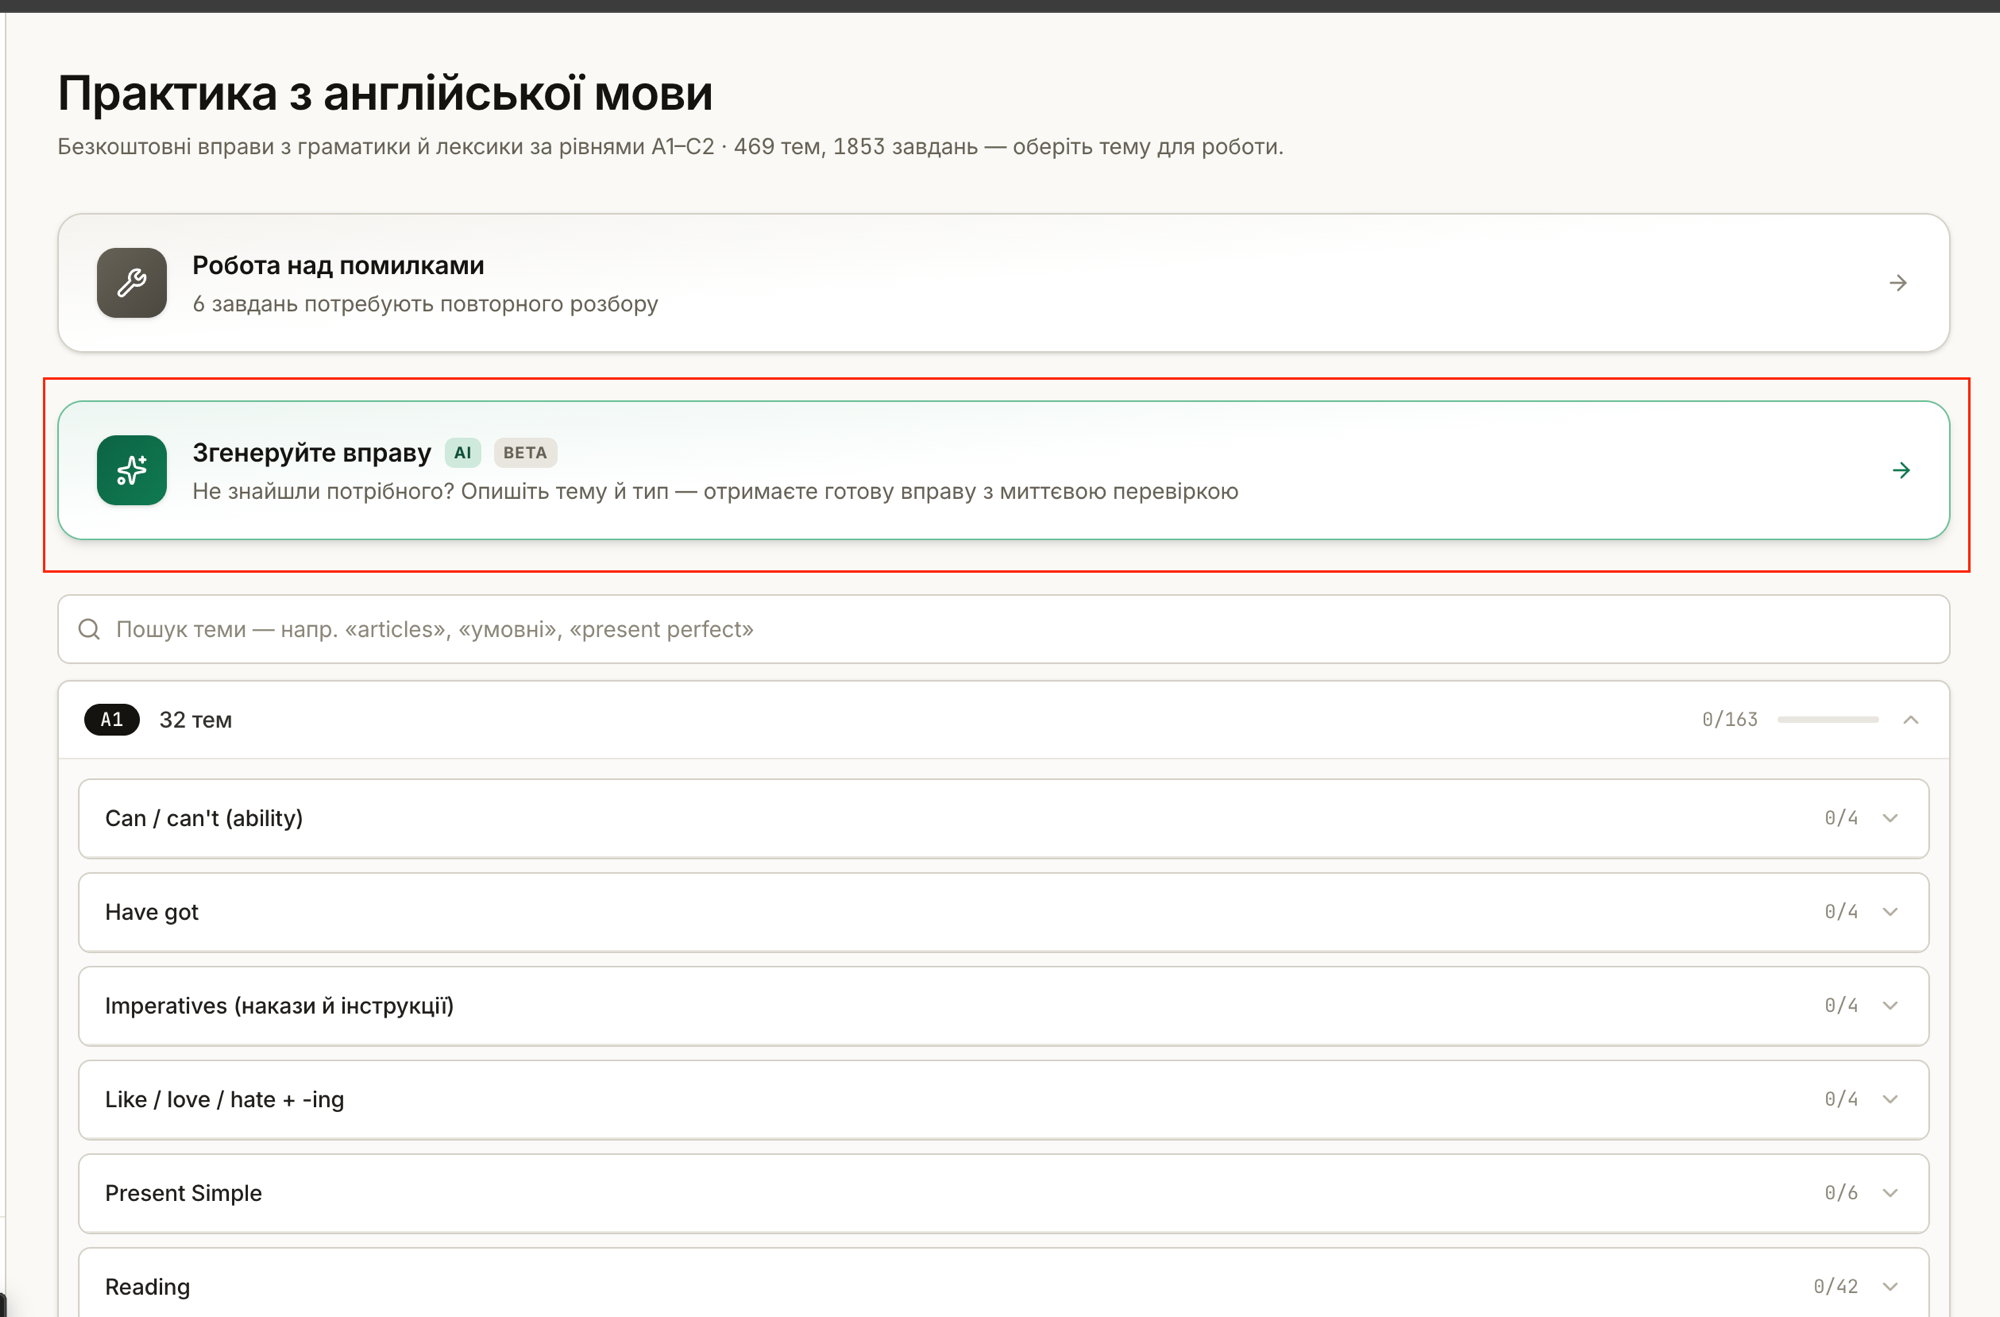Click the 32 тем section header label
The width and height of the screenshot is (2000, 1317).
pos(196,720)
